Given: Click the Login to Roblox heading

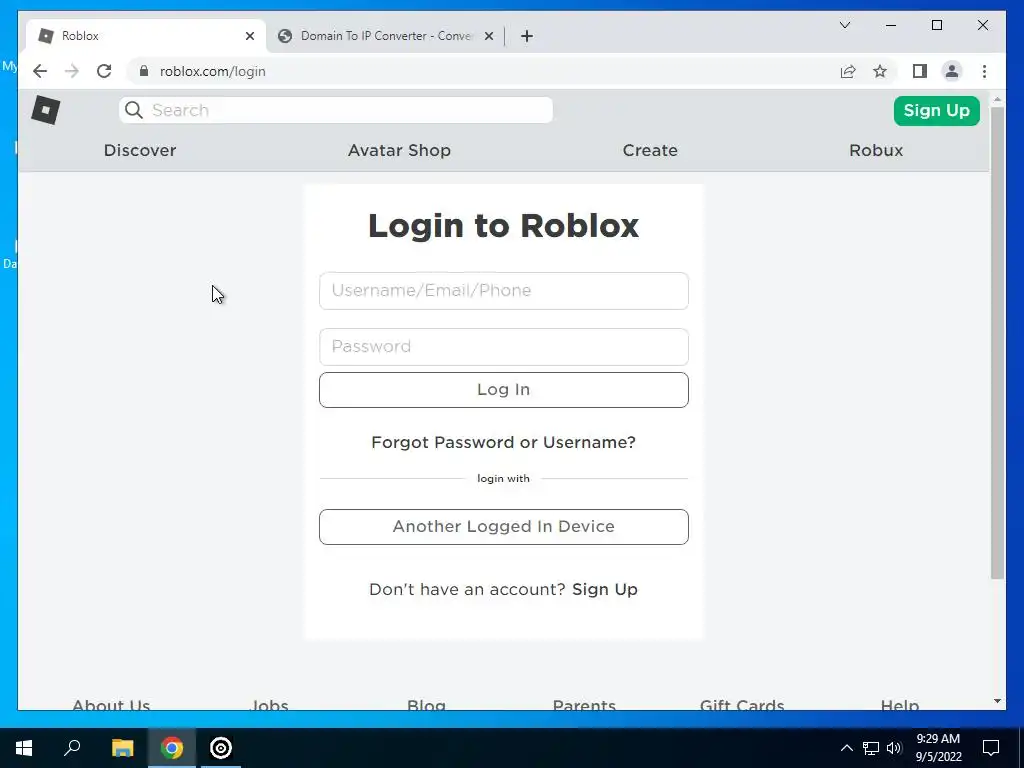Looking at the screenshot, I should click(x=504, y=226).
